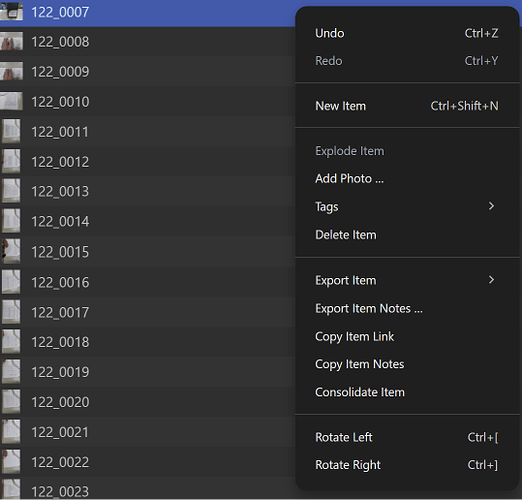Open the 122_0007 thumbnail image
Screen dimensions: 523x500
pos(11,11)
